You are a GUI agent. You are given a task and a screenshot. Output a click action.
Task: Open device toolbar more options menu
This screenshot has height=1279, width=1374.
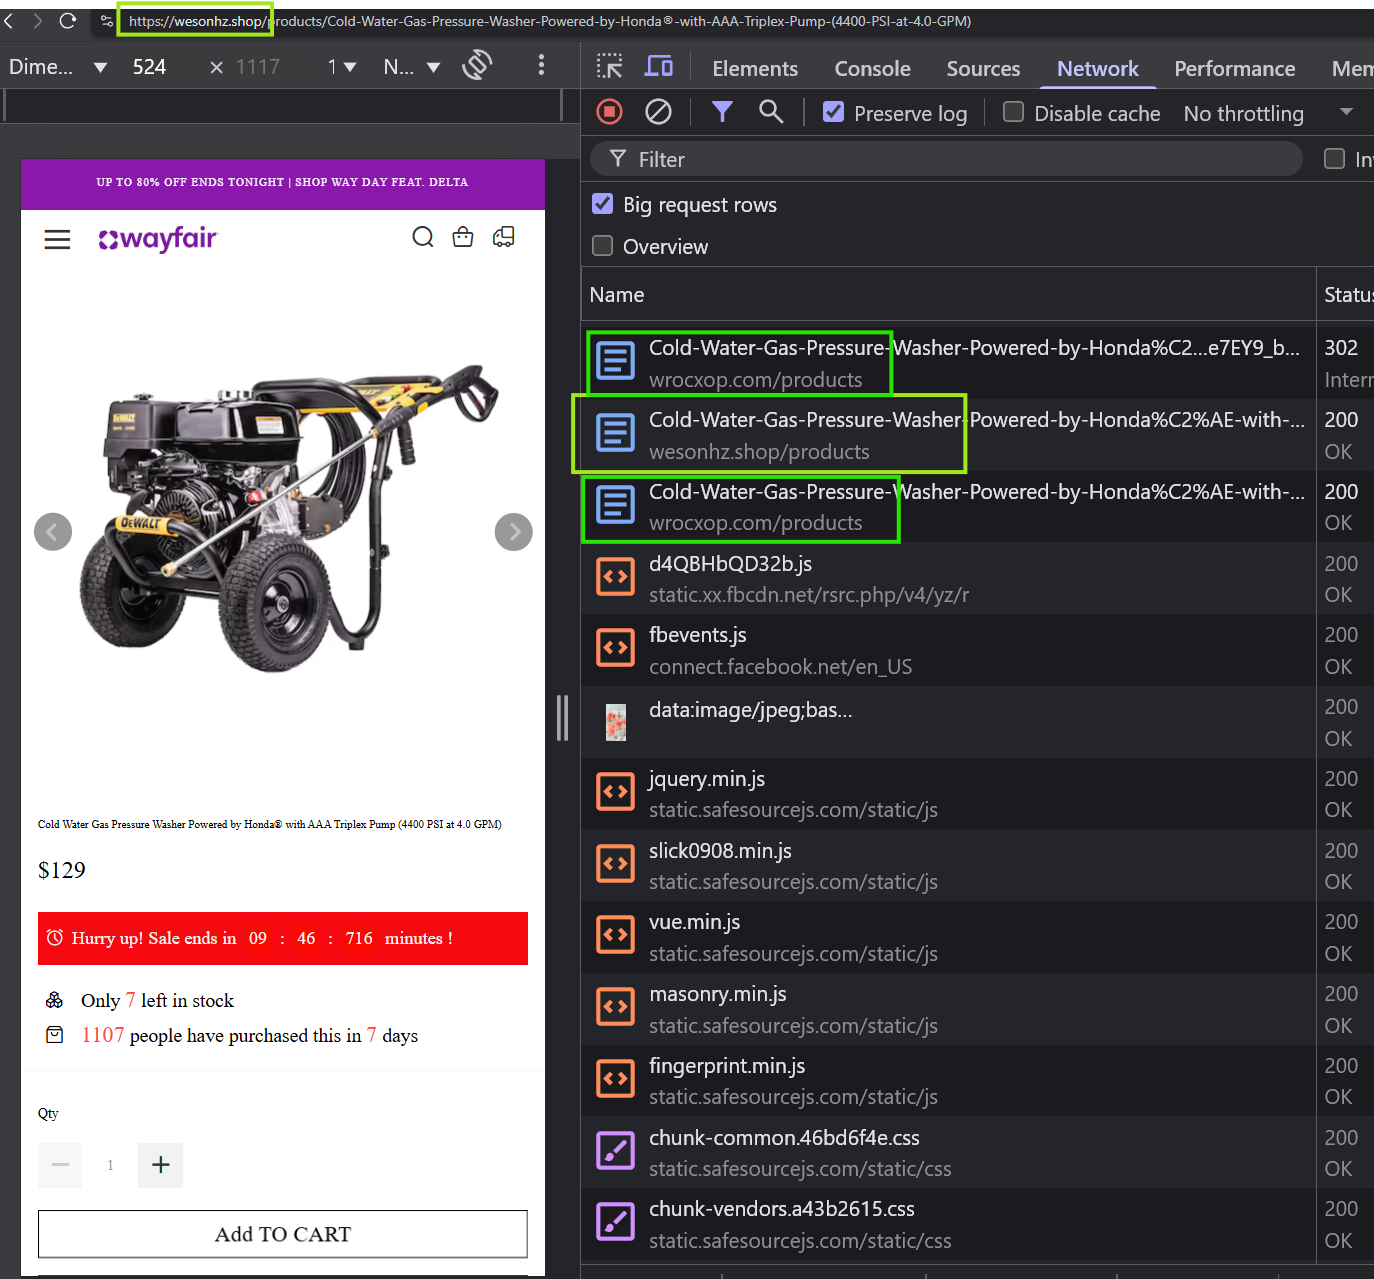(x=541, y=66)
